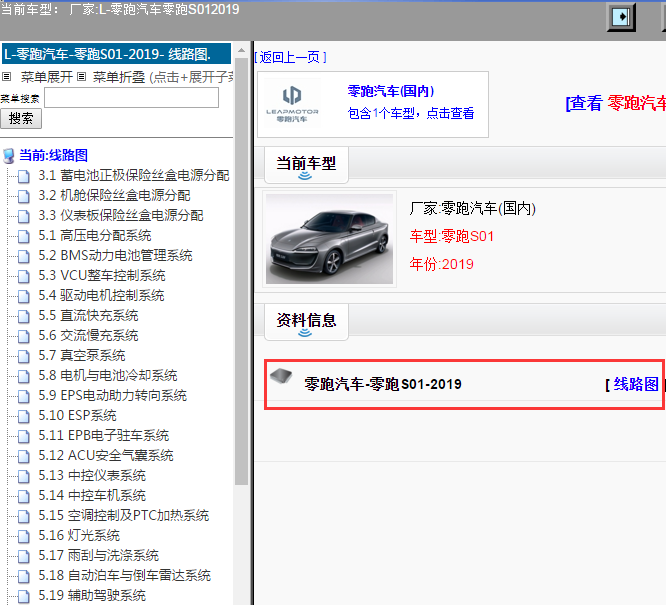Viewport: 666px width, 605px height.
Task: Click page icon beside 5.5 直流快充系统
Action: click(x=24, y=316)
